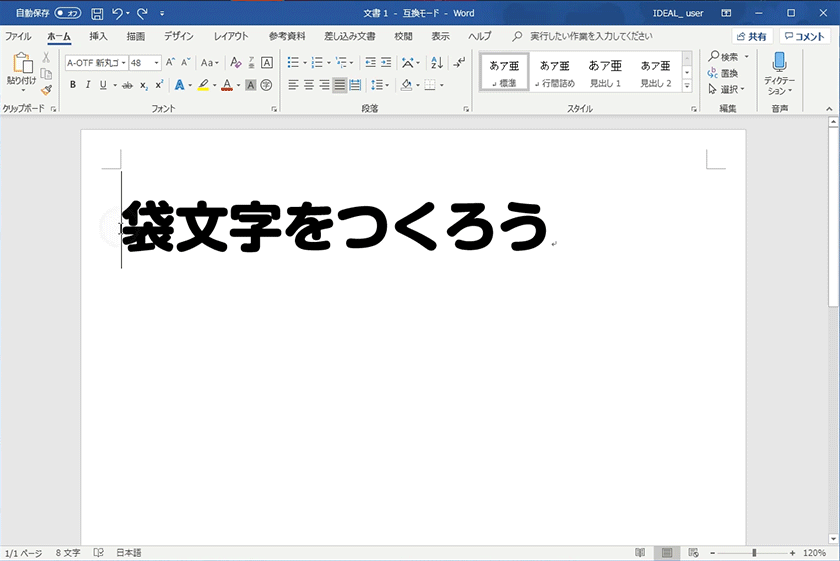Viewport: 840px width, 561px height.
Task: Toggle Bold formatting
Action: click(73, 85)
